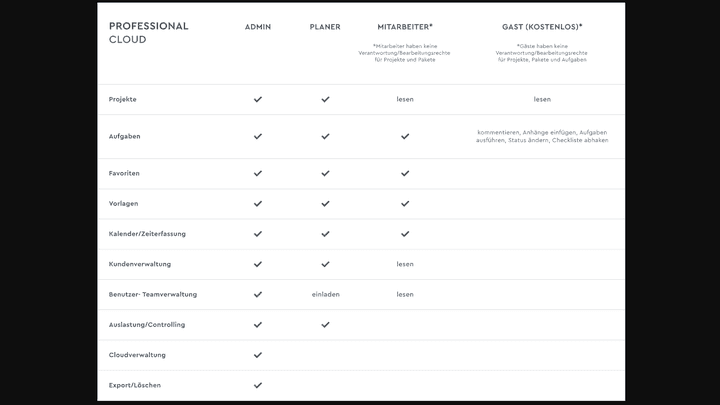The image size is (720, 405).
Task: Click Planer checkmark in Auslastung/Controlling row
Action: coord(325,325)
